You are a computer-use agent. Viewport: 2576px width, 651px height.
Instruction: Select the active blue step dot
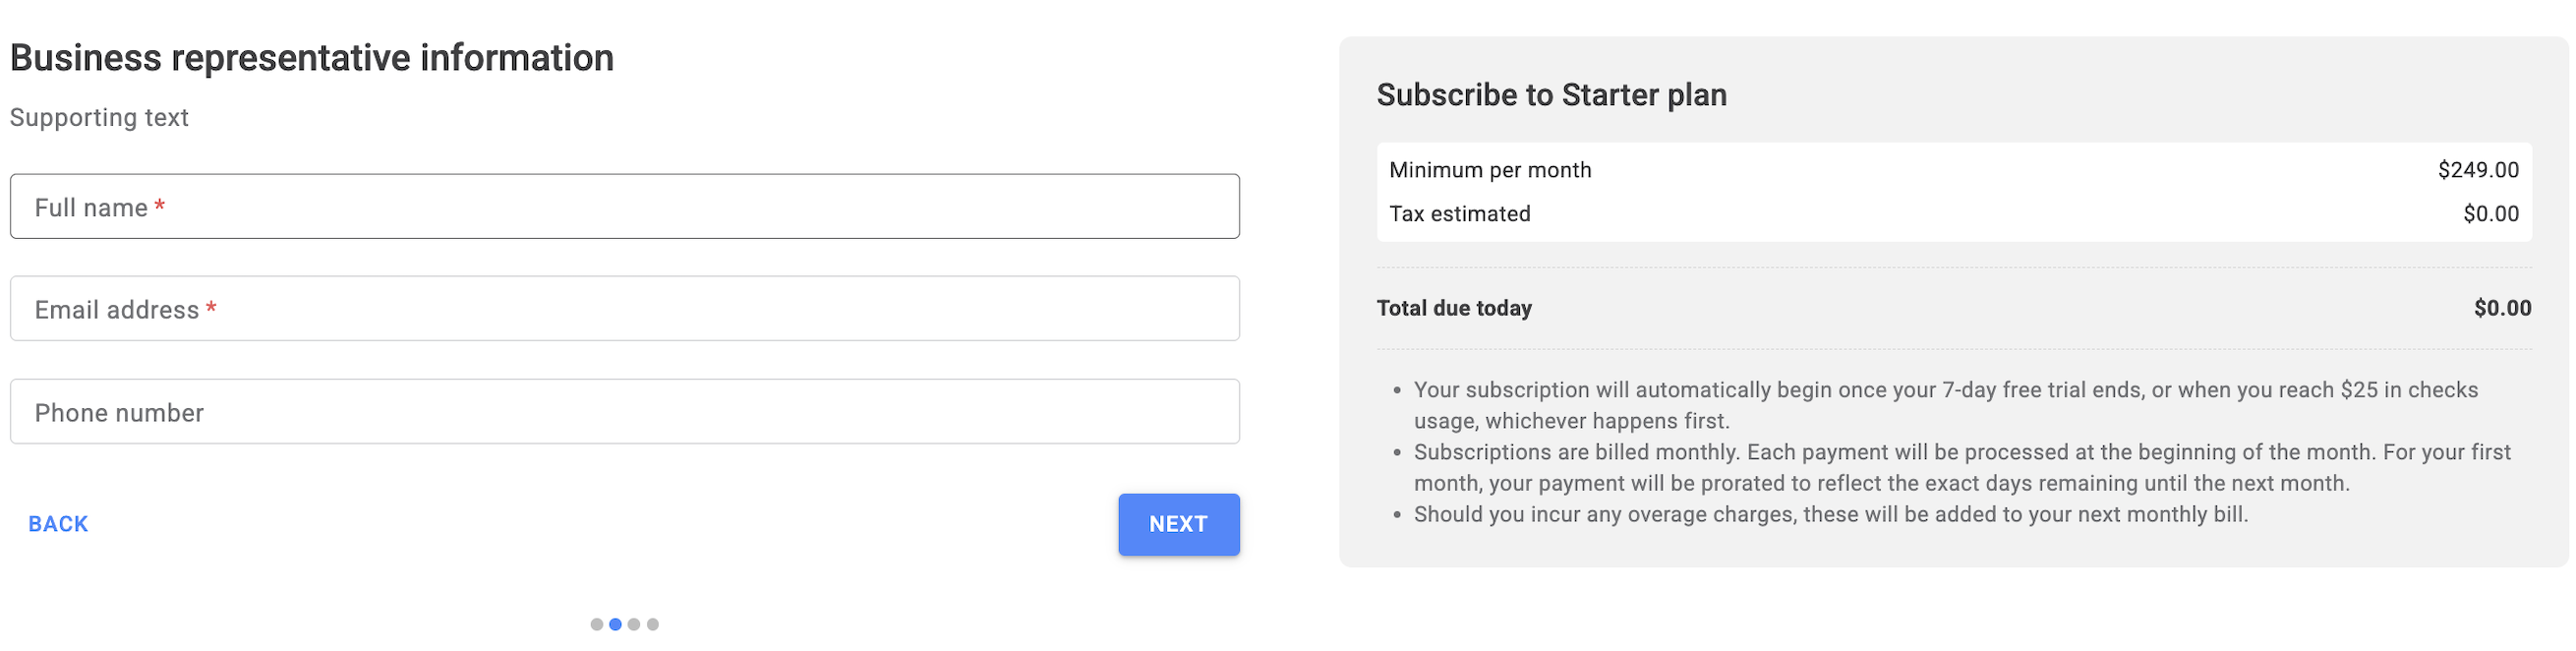(x=616, y=625)
